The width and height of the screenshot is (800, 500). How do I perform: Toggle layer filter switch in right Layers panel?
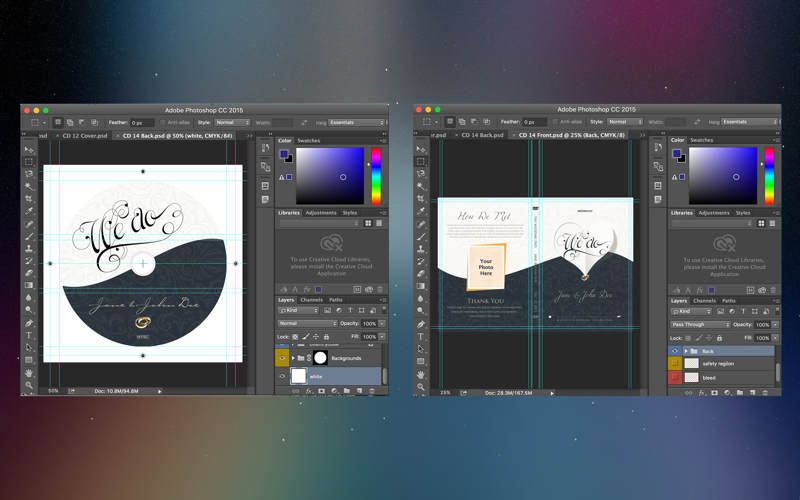point(777,310)
